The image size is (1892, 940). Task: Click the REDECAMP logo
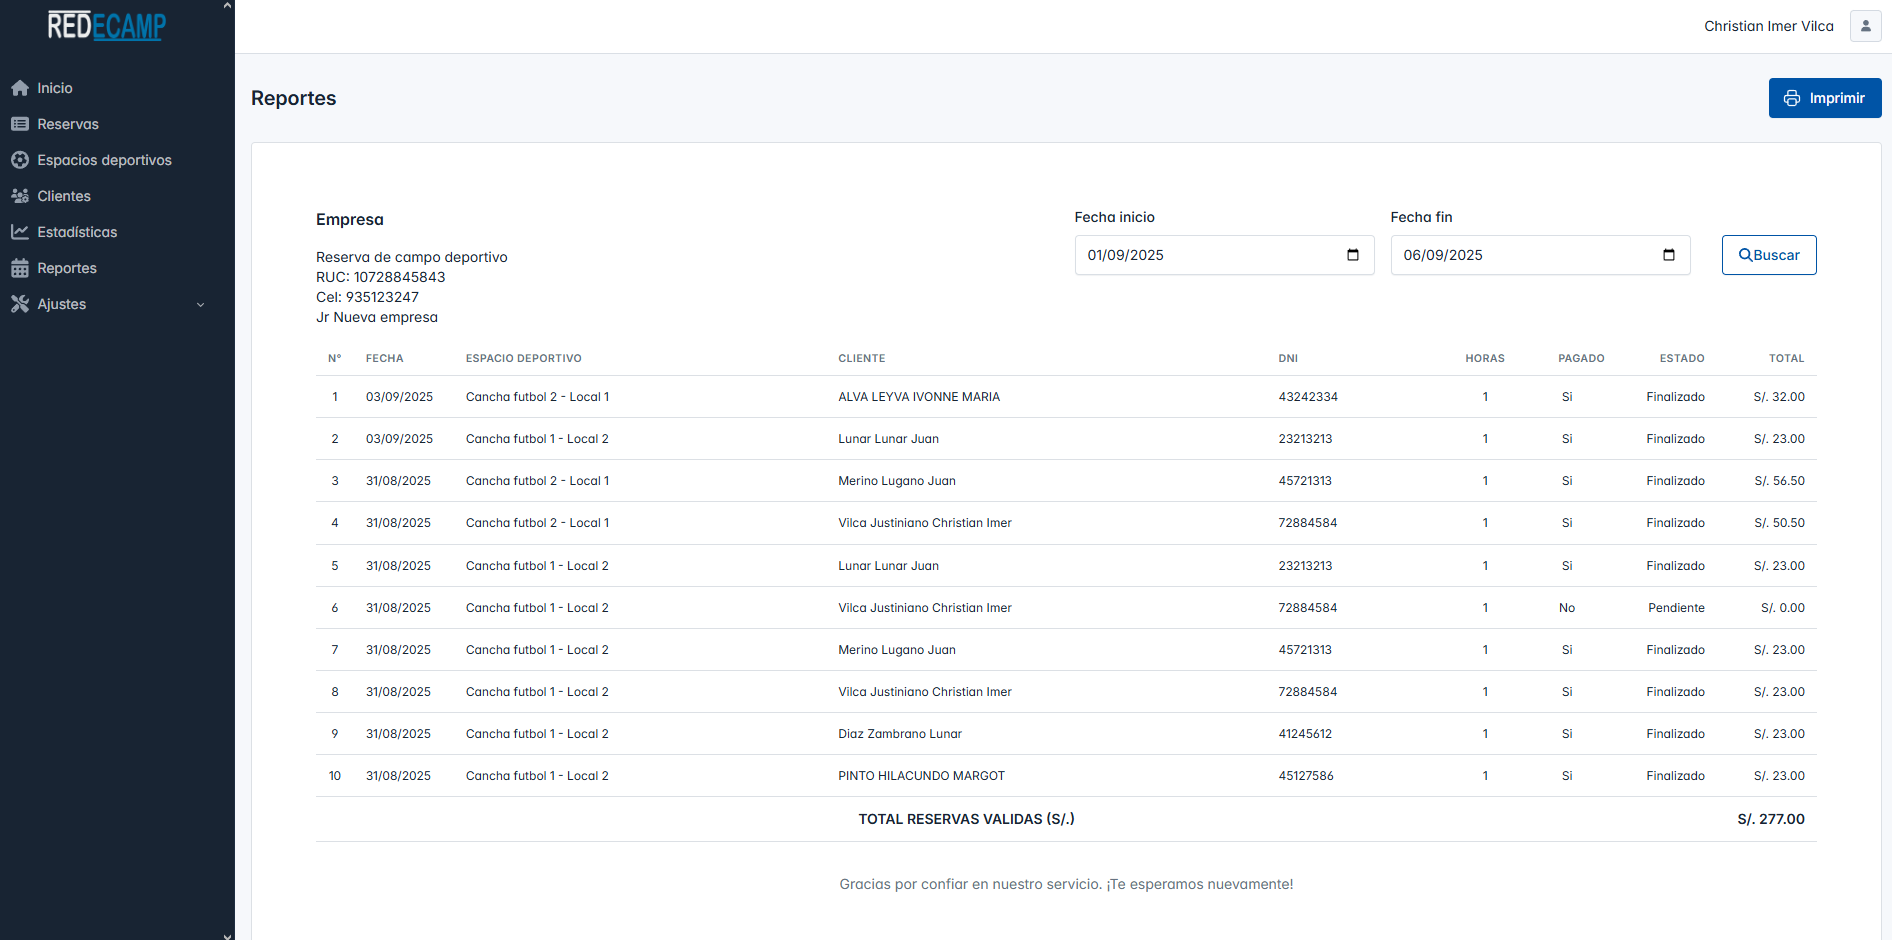click(107, 26)
